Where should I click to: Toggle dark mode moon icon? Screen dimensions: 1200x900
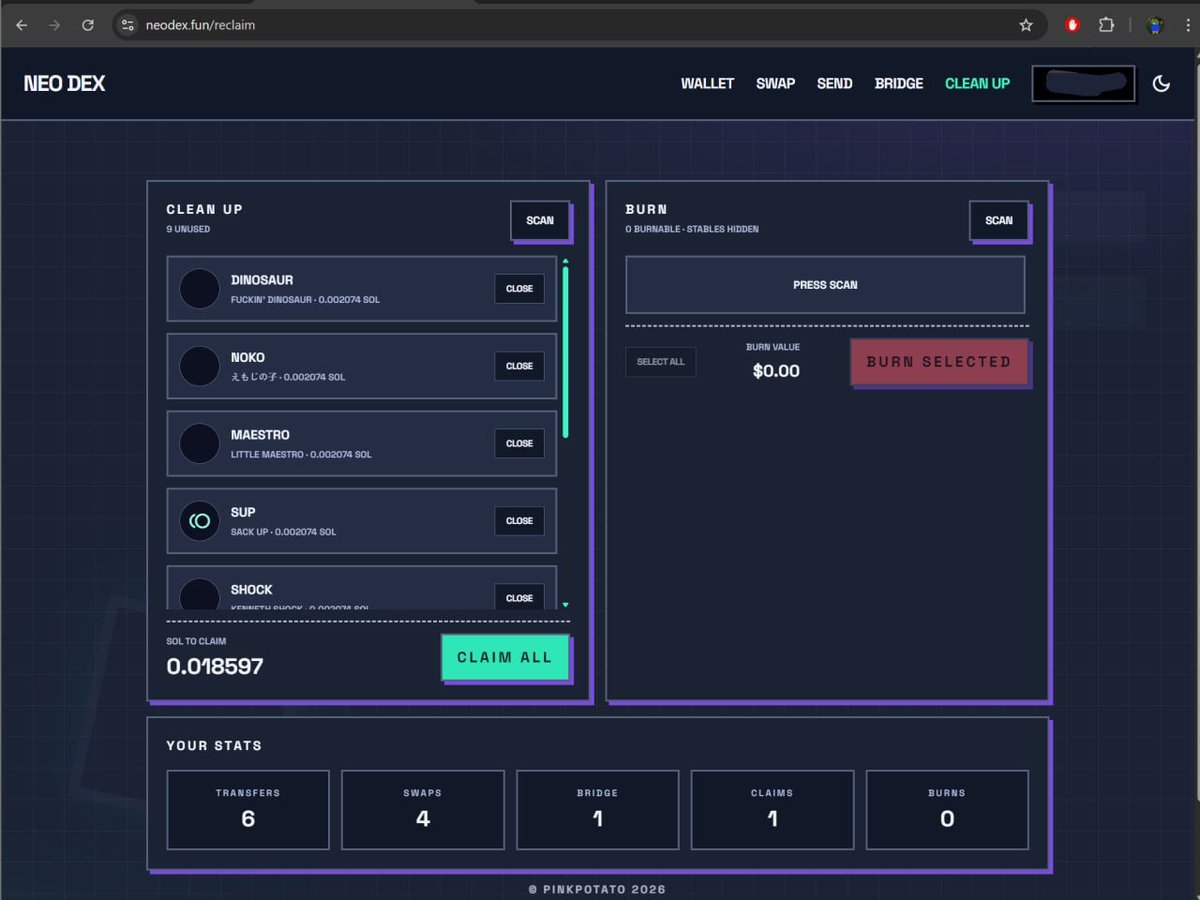pyautogui.click(x=1161, y=84)
